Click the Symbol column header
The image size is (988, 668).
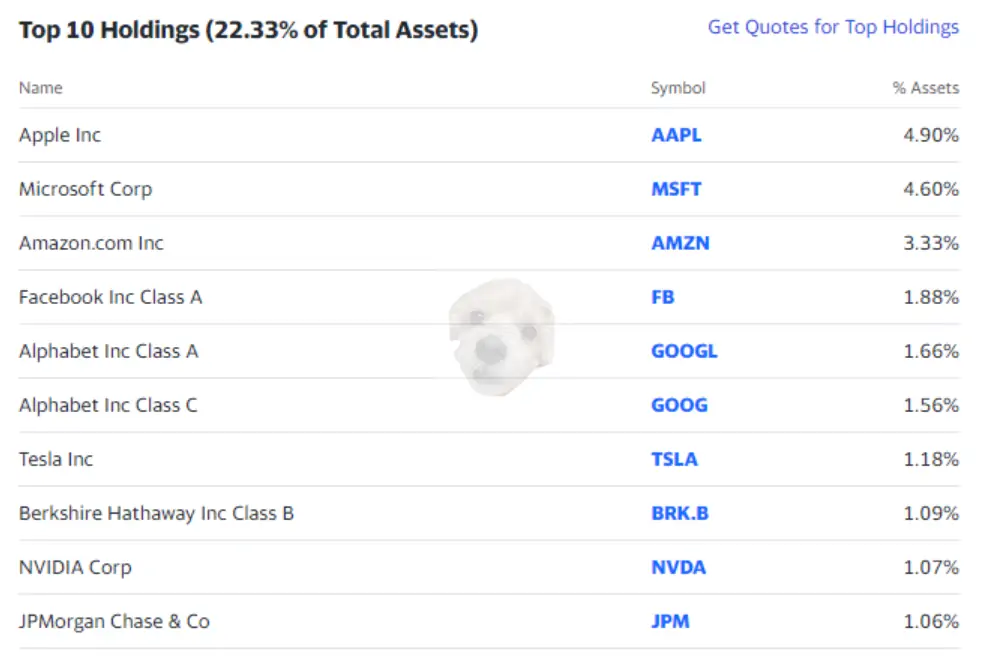(x=676, y=88)
